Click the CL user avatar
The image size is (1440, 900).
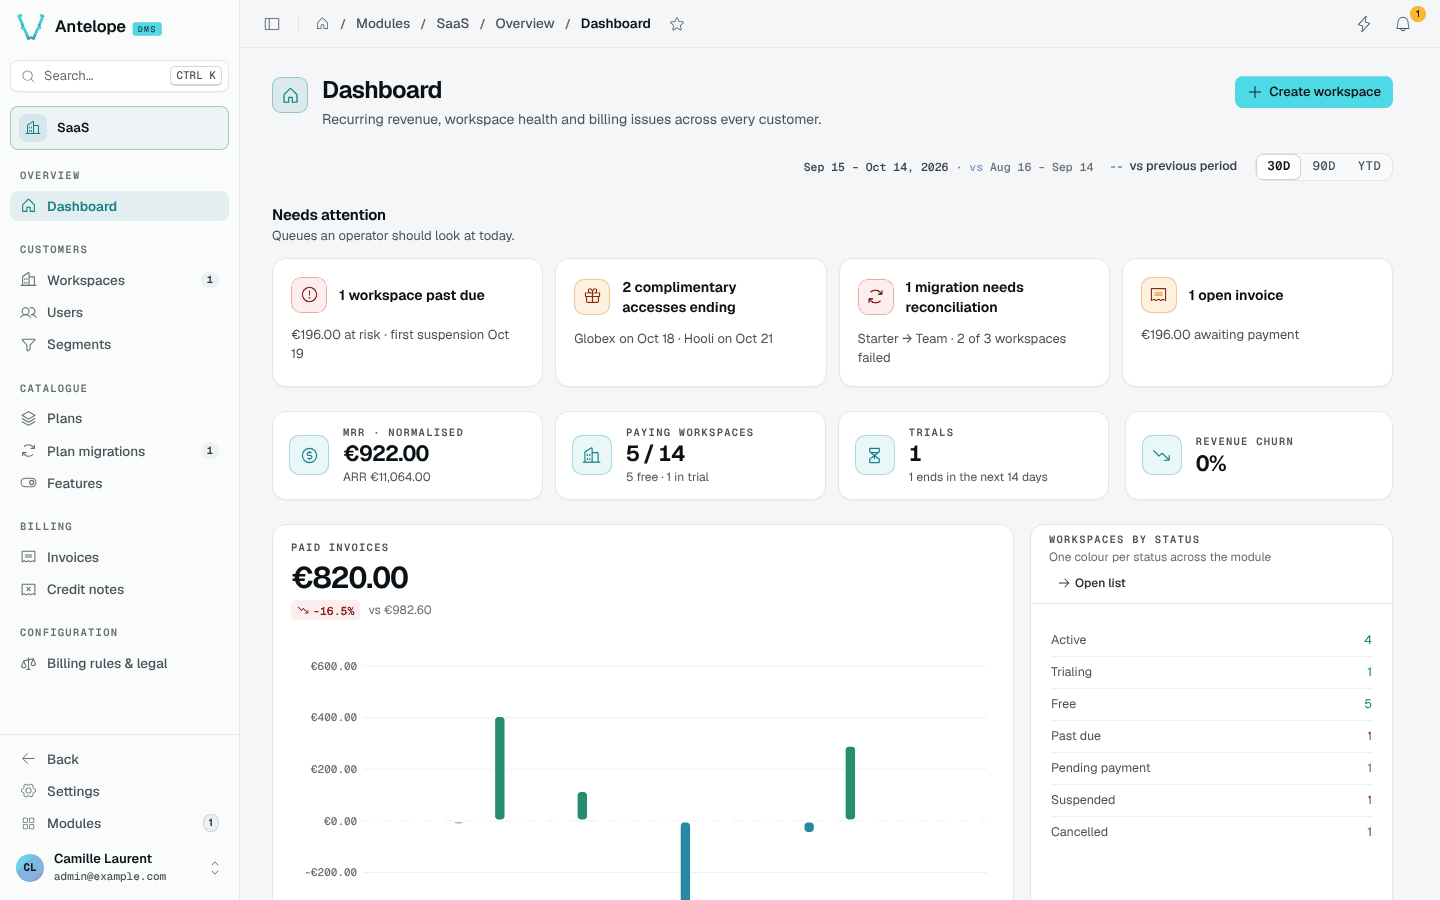pyautogui.click(x=30, y=867)
